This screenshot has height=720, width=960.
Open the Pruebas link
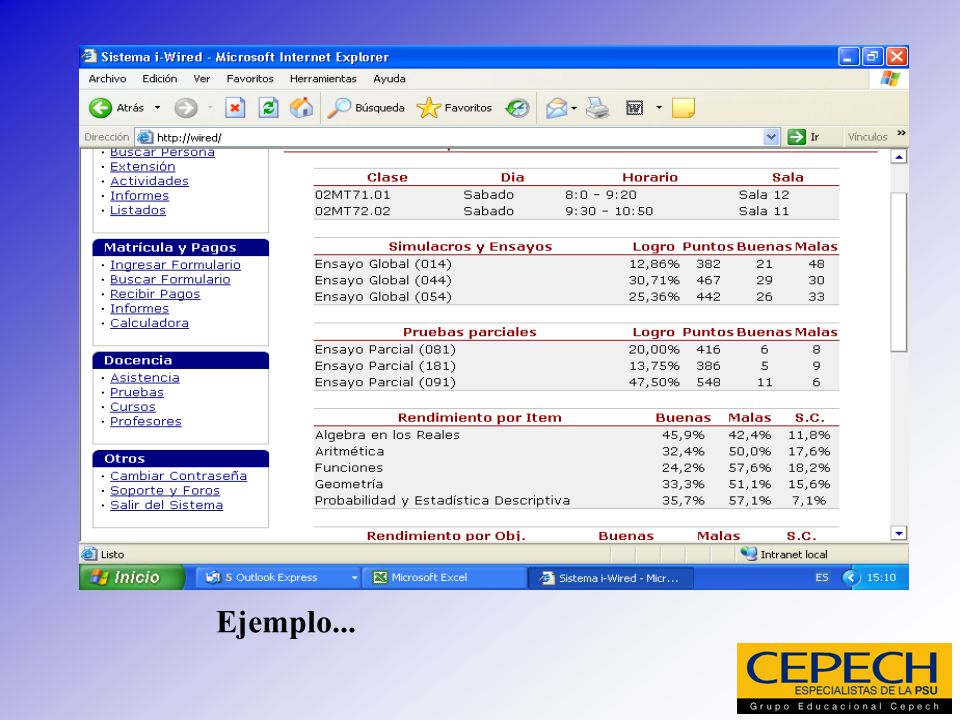pyautogui.click(x=137, y=392)
